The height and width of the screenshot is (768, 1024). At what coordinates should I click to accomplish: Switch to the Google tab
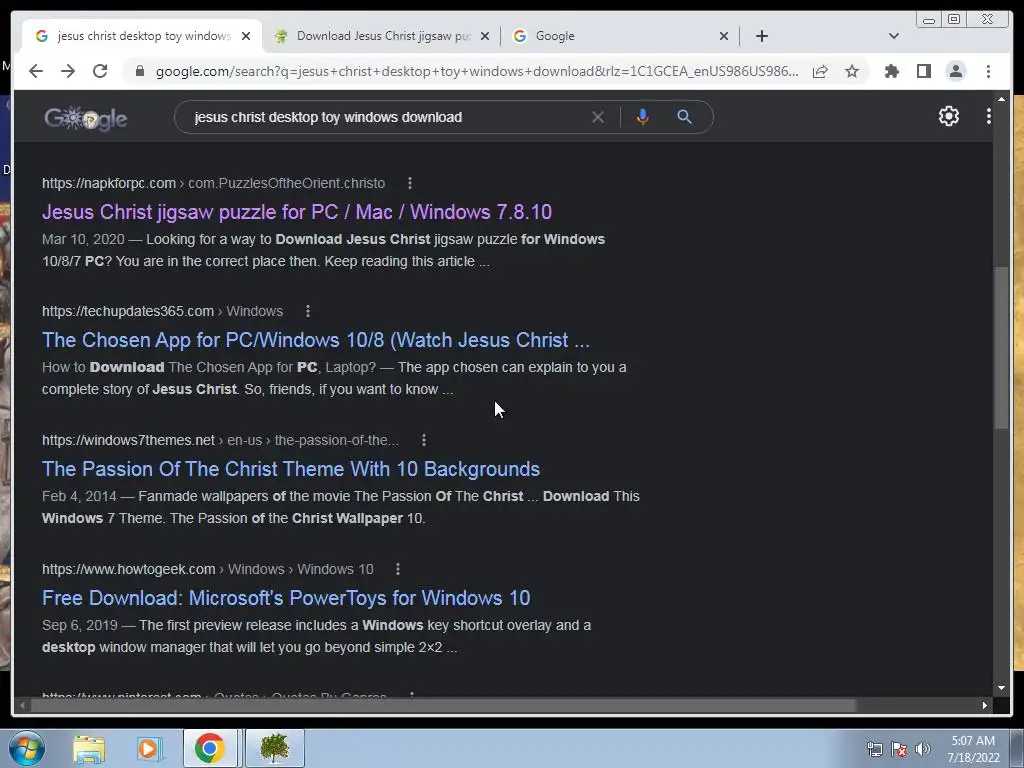pos(620,36)
